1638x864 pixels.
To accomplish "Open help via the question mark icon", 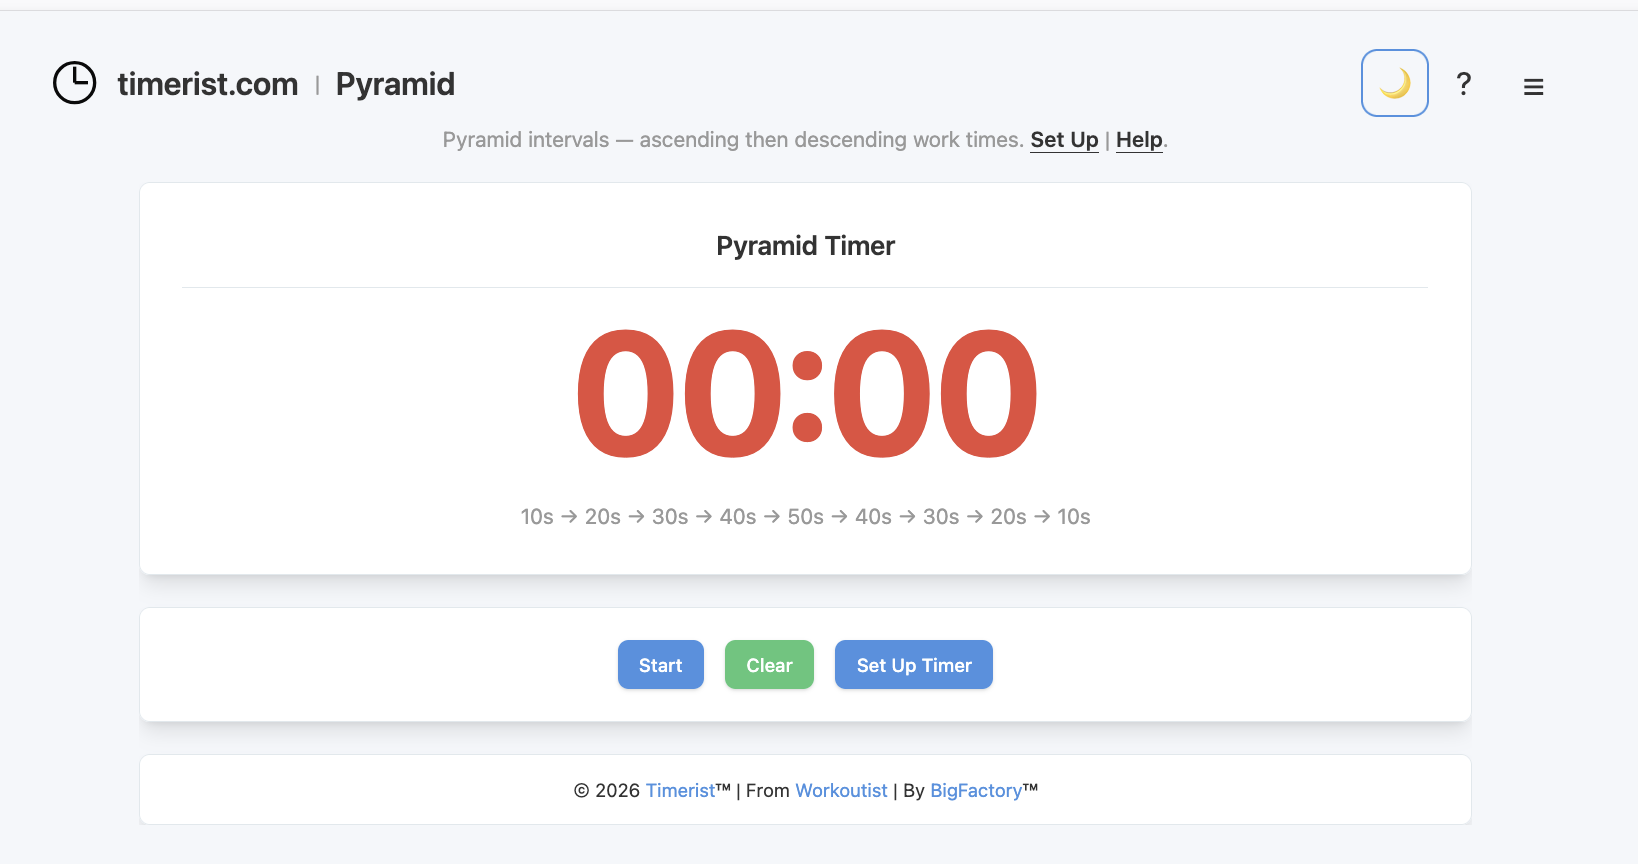I will tap(1463, 85).
